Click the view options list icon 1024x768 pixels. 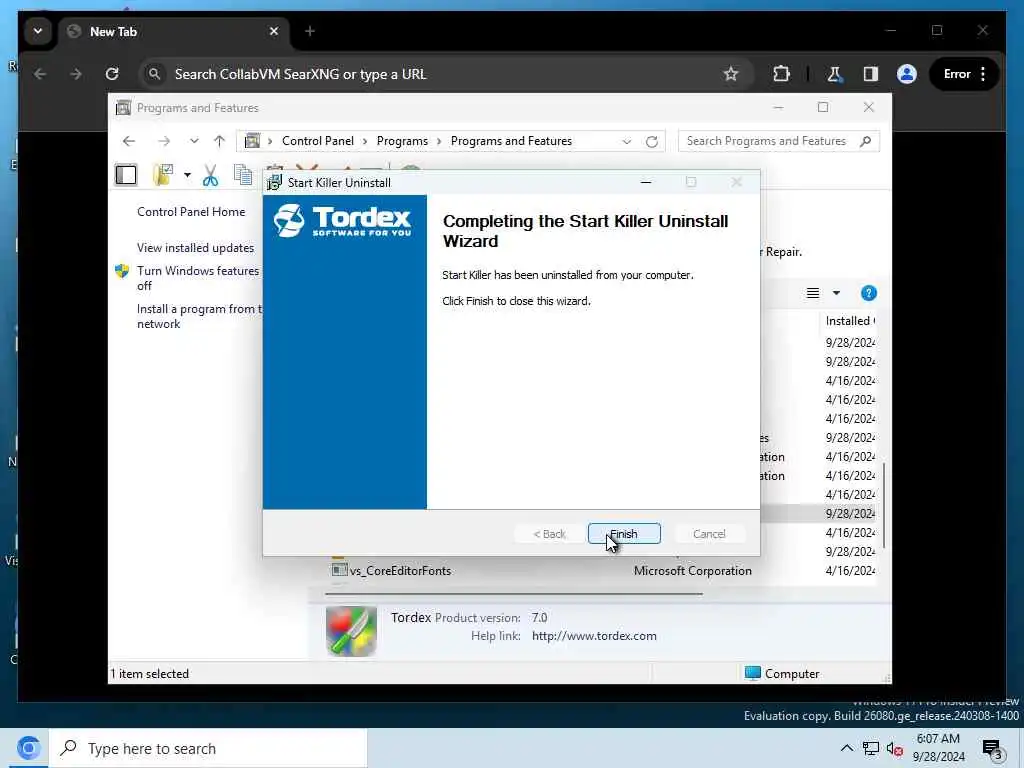click(812, 293)
